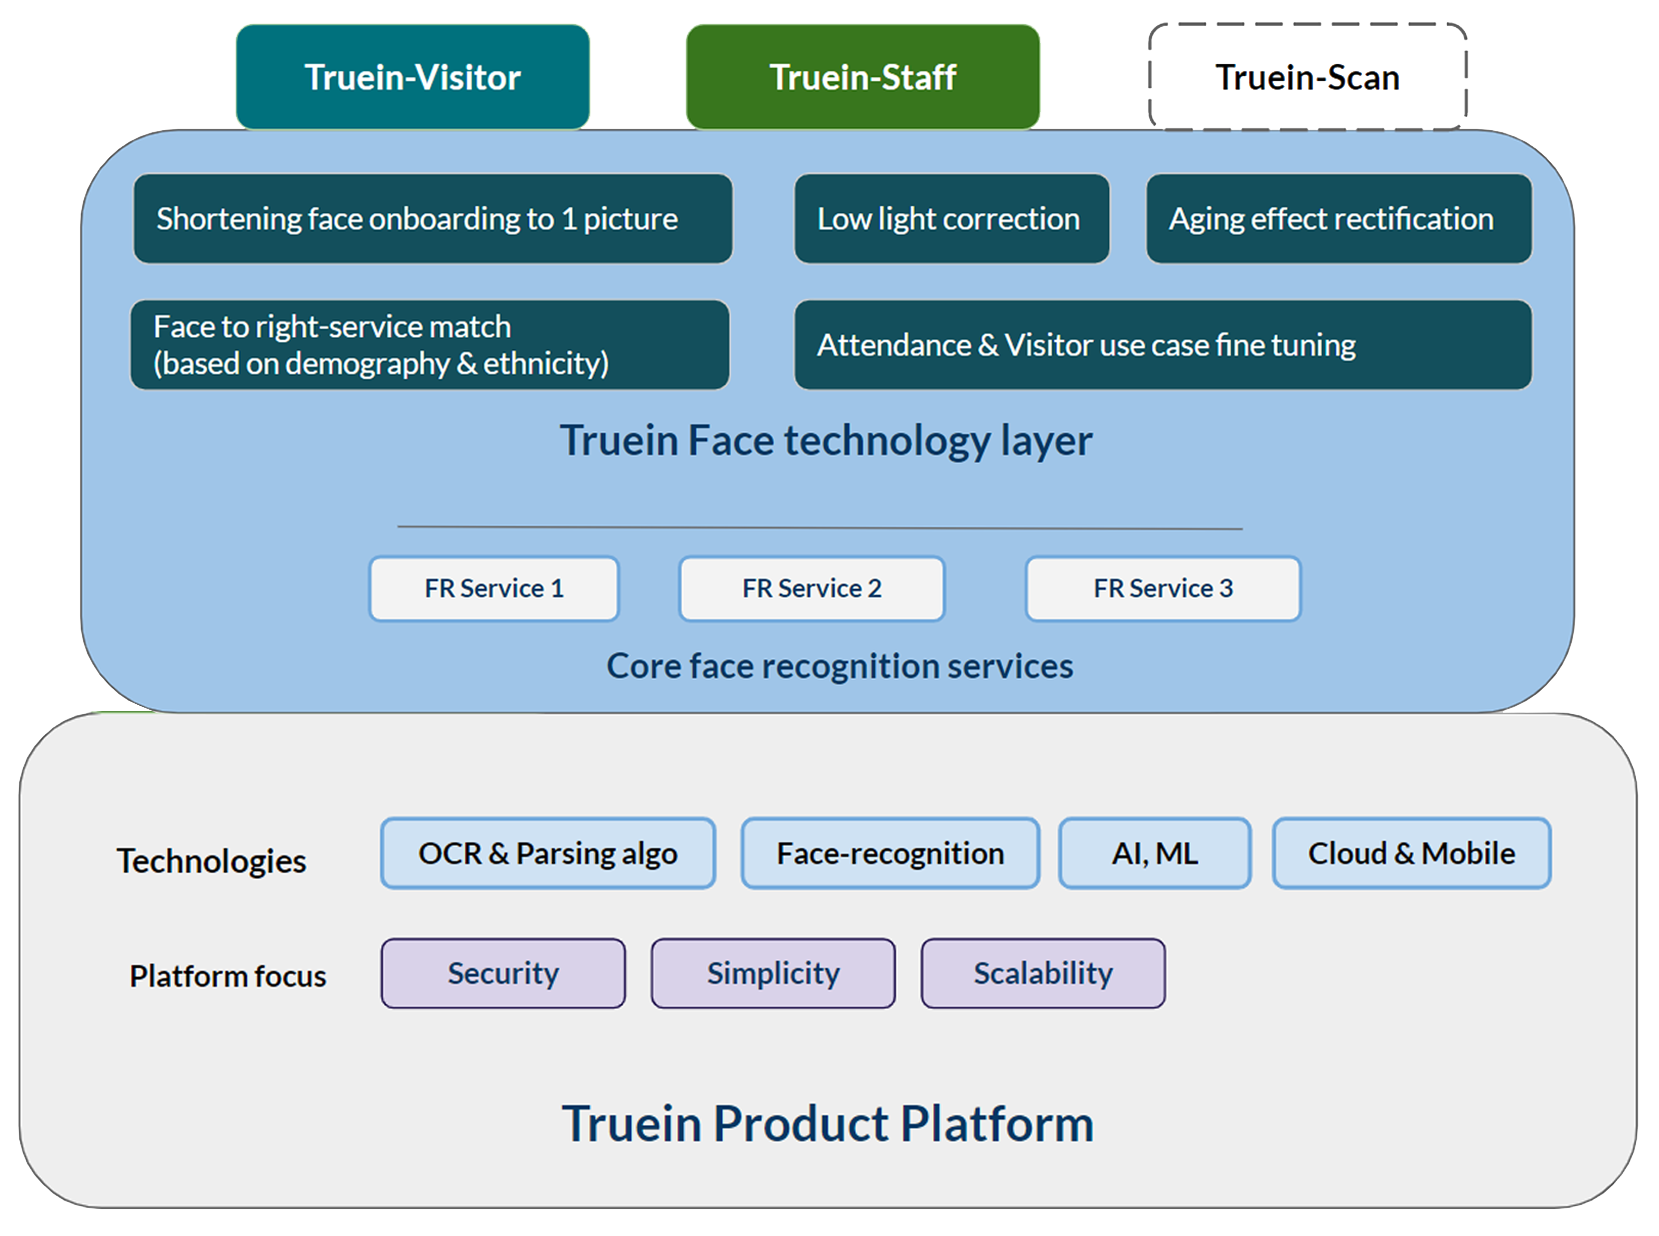This screenshot has height=1236, width=1659.
Task: Click the Cloud & Mobile box
Action: click(x=1411, y=853)
